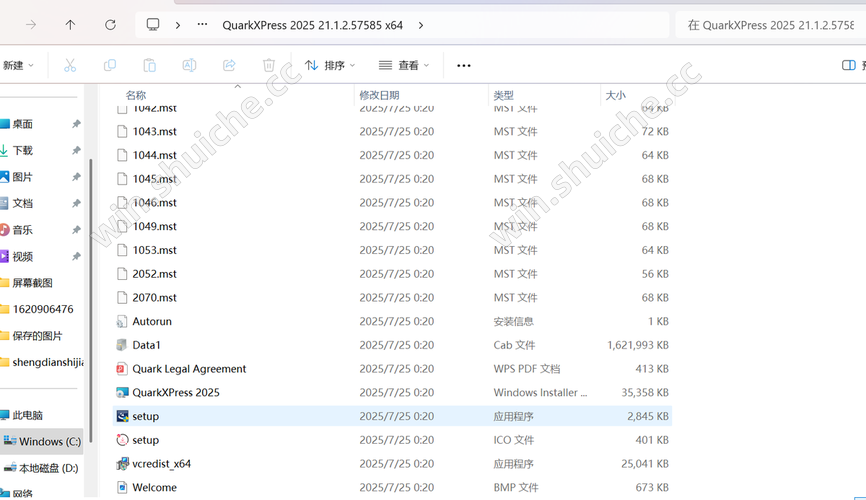Sort by 类型 column header
866x500 pixels.
504,95
